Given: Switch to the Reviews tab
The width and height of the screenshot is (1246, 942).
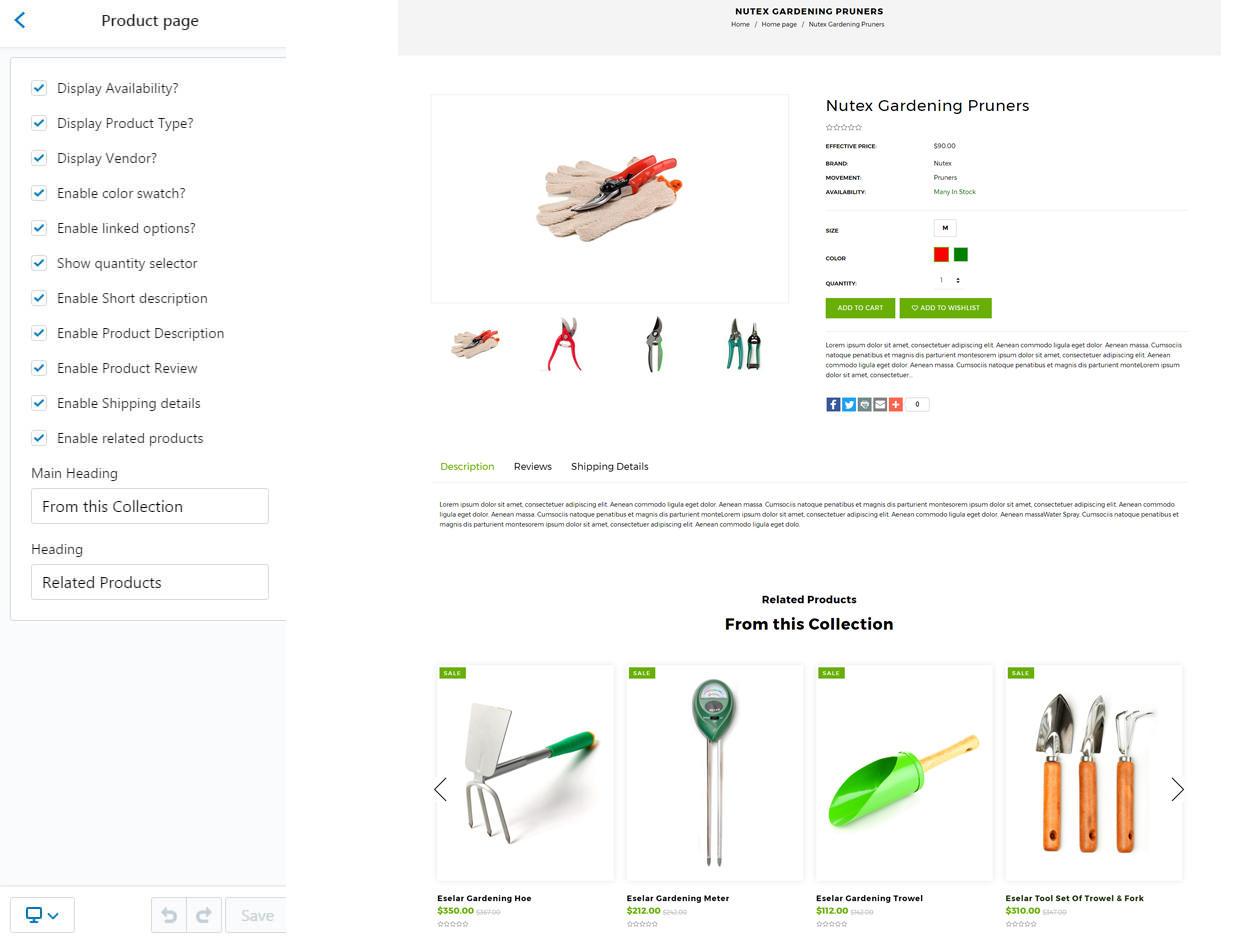Looking at the screenshot, I should 533,467.
